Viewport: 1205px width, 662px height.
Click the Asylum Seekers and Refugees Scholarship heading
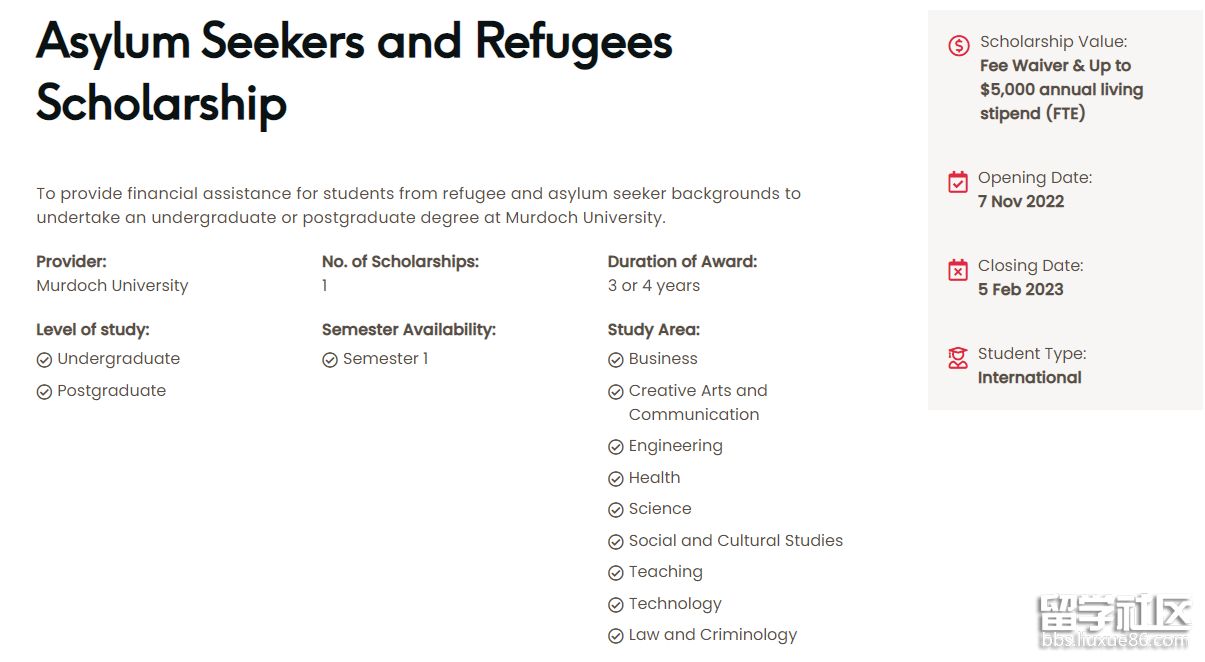click(x=354, y=72)
